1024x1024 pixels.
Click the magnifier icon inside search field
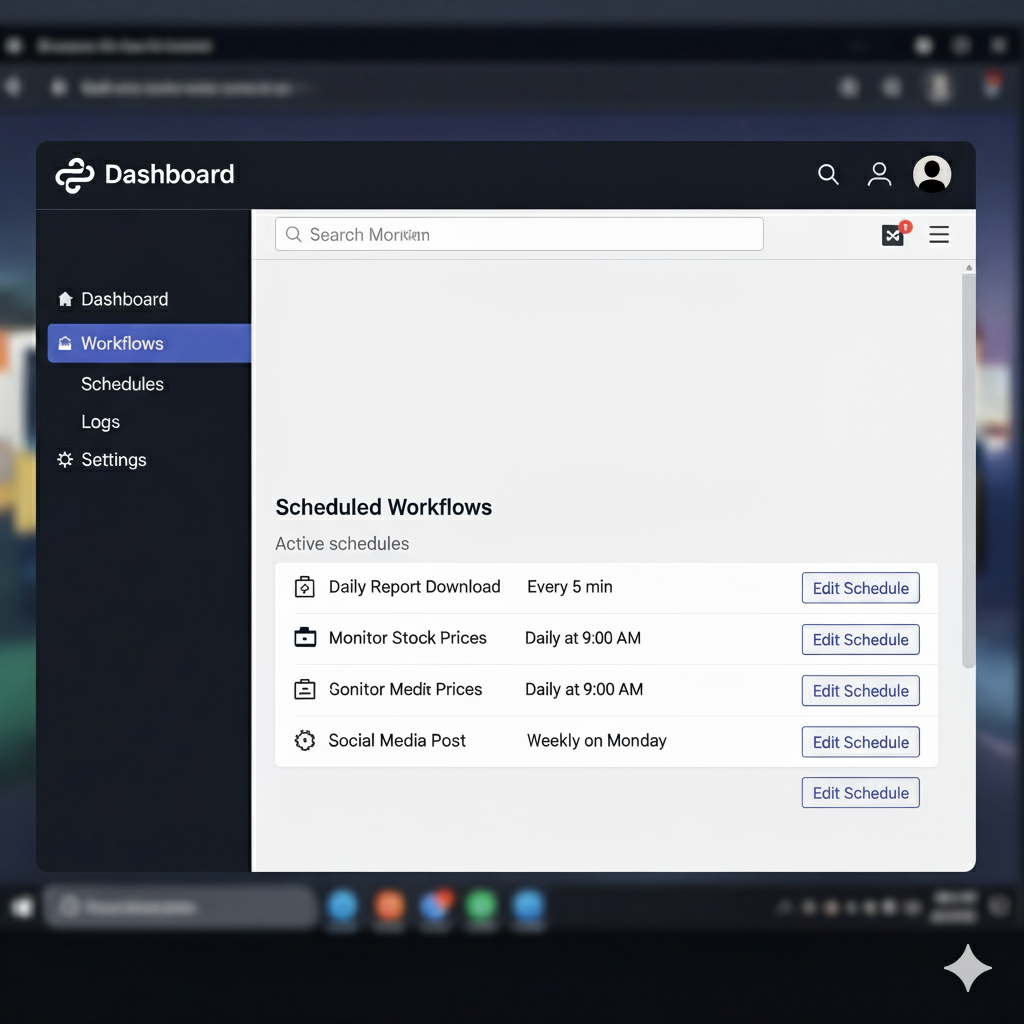point(294,234)
